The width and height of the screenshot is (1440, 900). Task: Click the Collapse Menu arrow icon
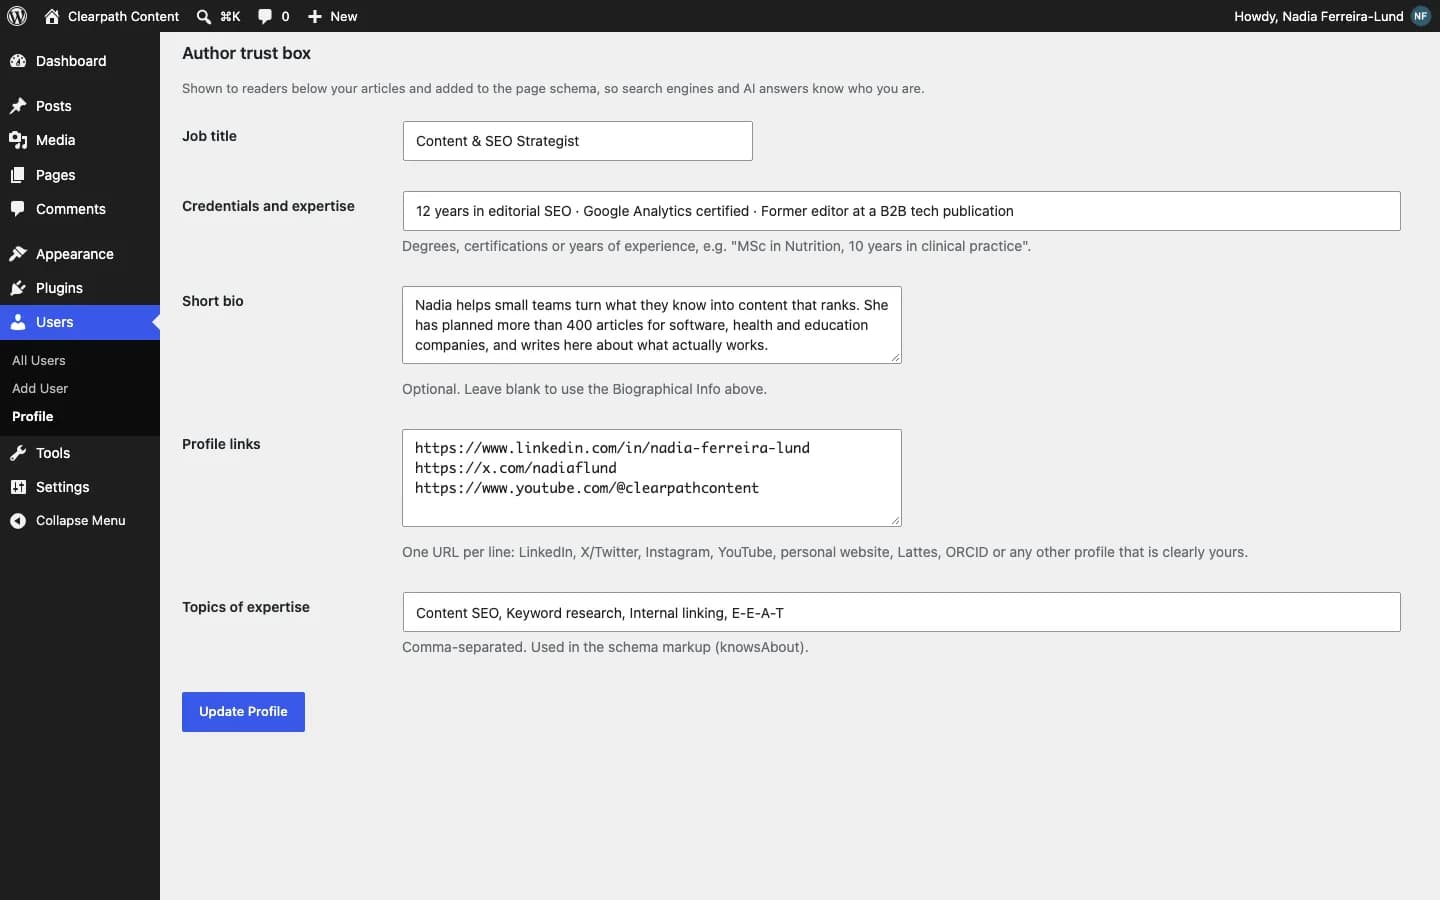18,521
